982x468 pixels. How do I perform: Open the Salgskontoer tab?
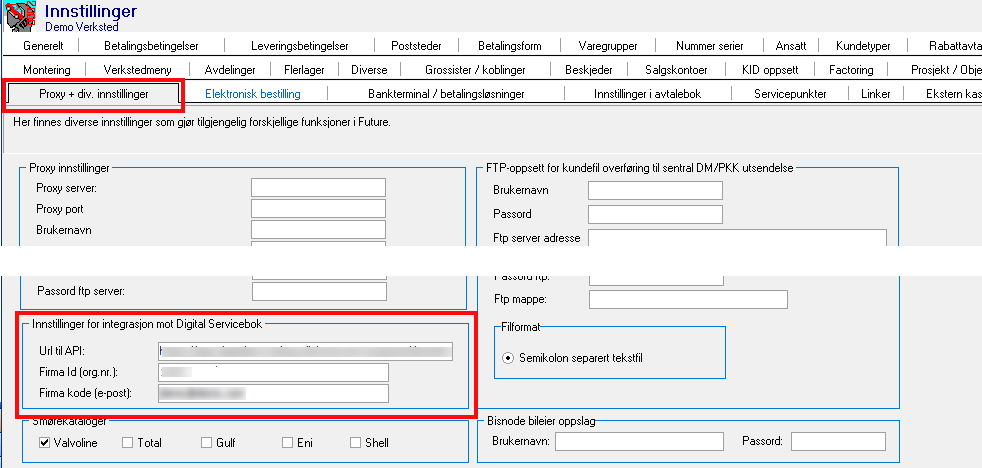676,70
